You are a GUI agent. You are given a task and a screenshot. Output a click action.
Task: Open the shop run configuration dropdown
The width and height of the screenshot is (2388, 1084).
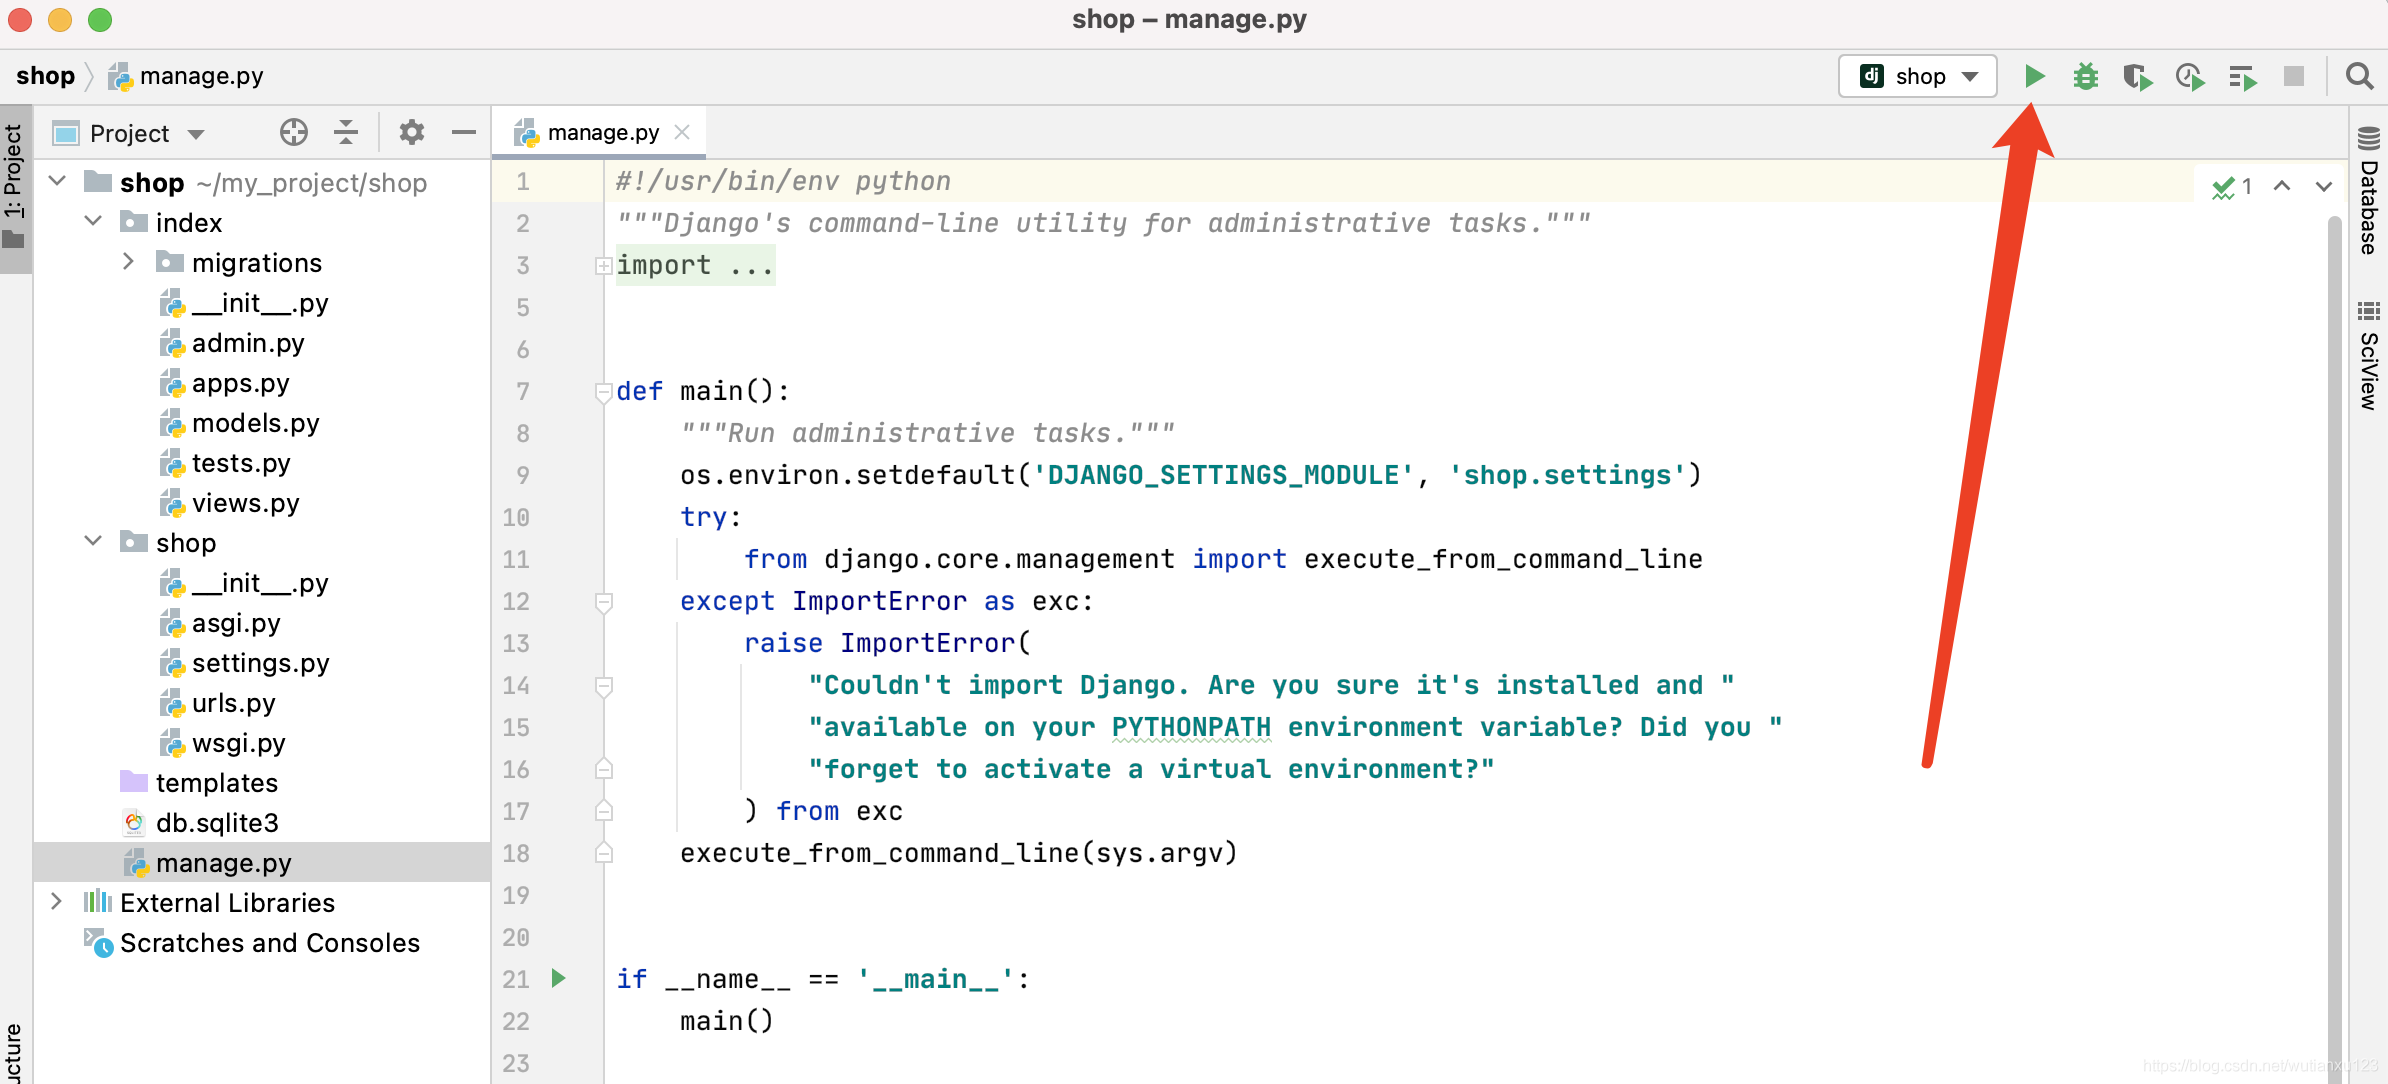tap(1918, 76)
